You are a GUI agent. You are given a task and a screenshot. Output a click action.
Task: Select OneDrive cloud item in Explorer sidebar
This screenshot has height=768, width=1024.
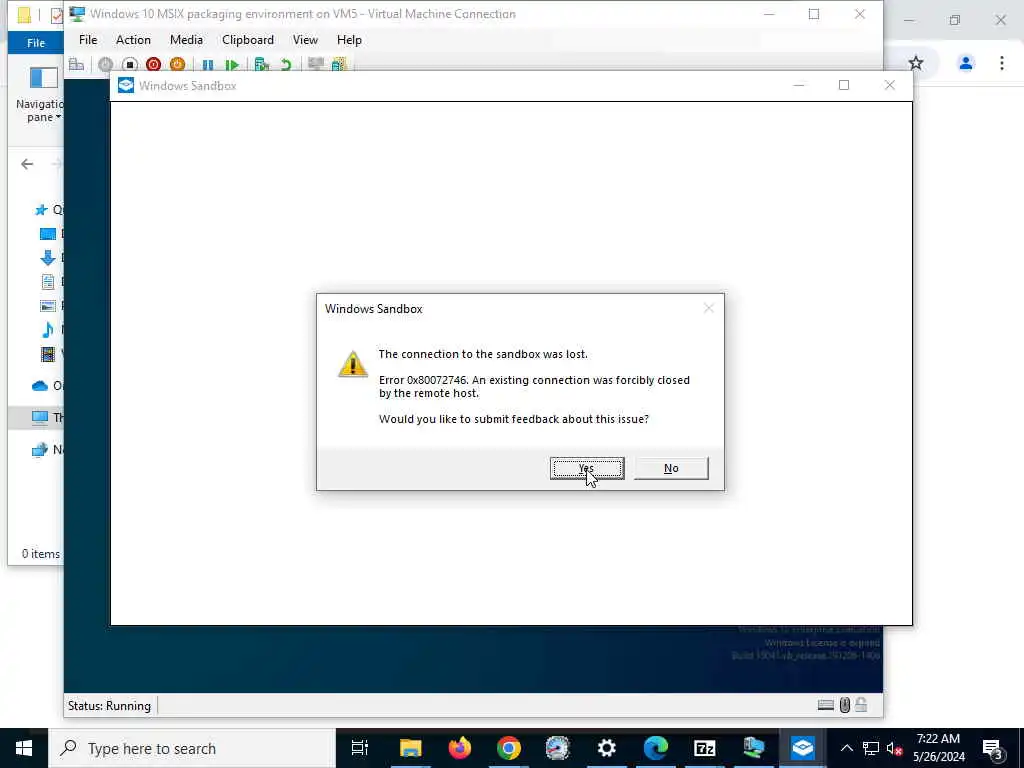pos(40,385)
